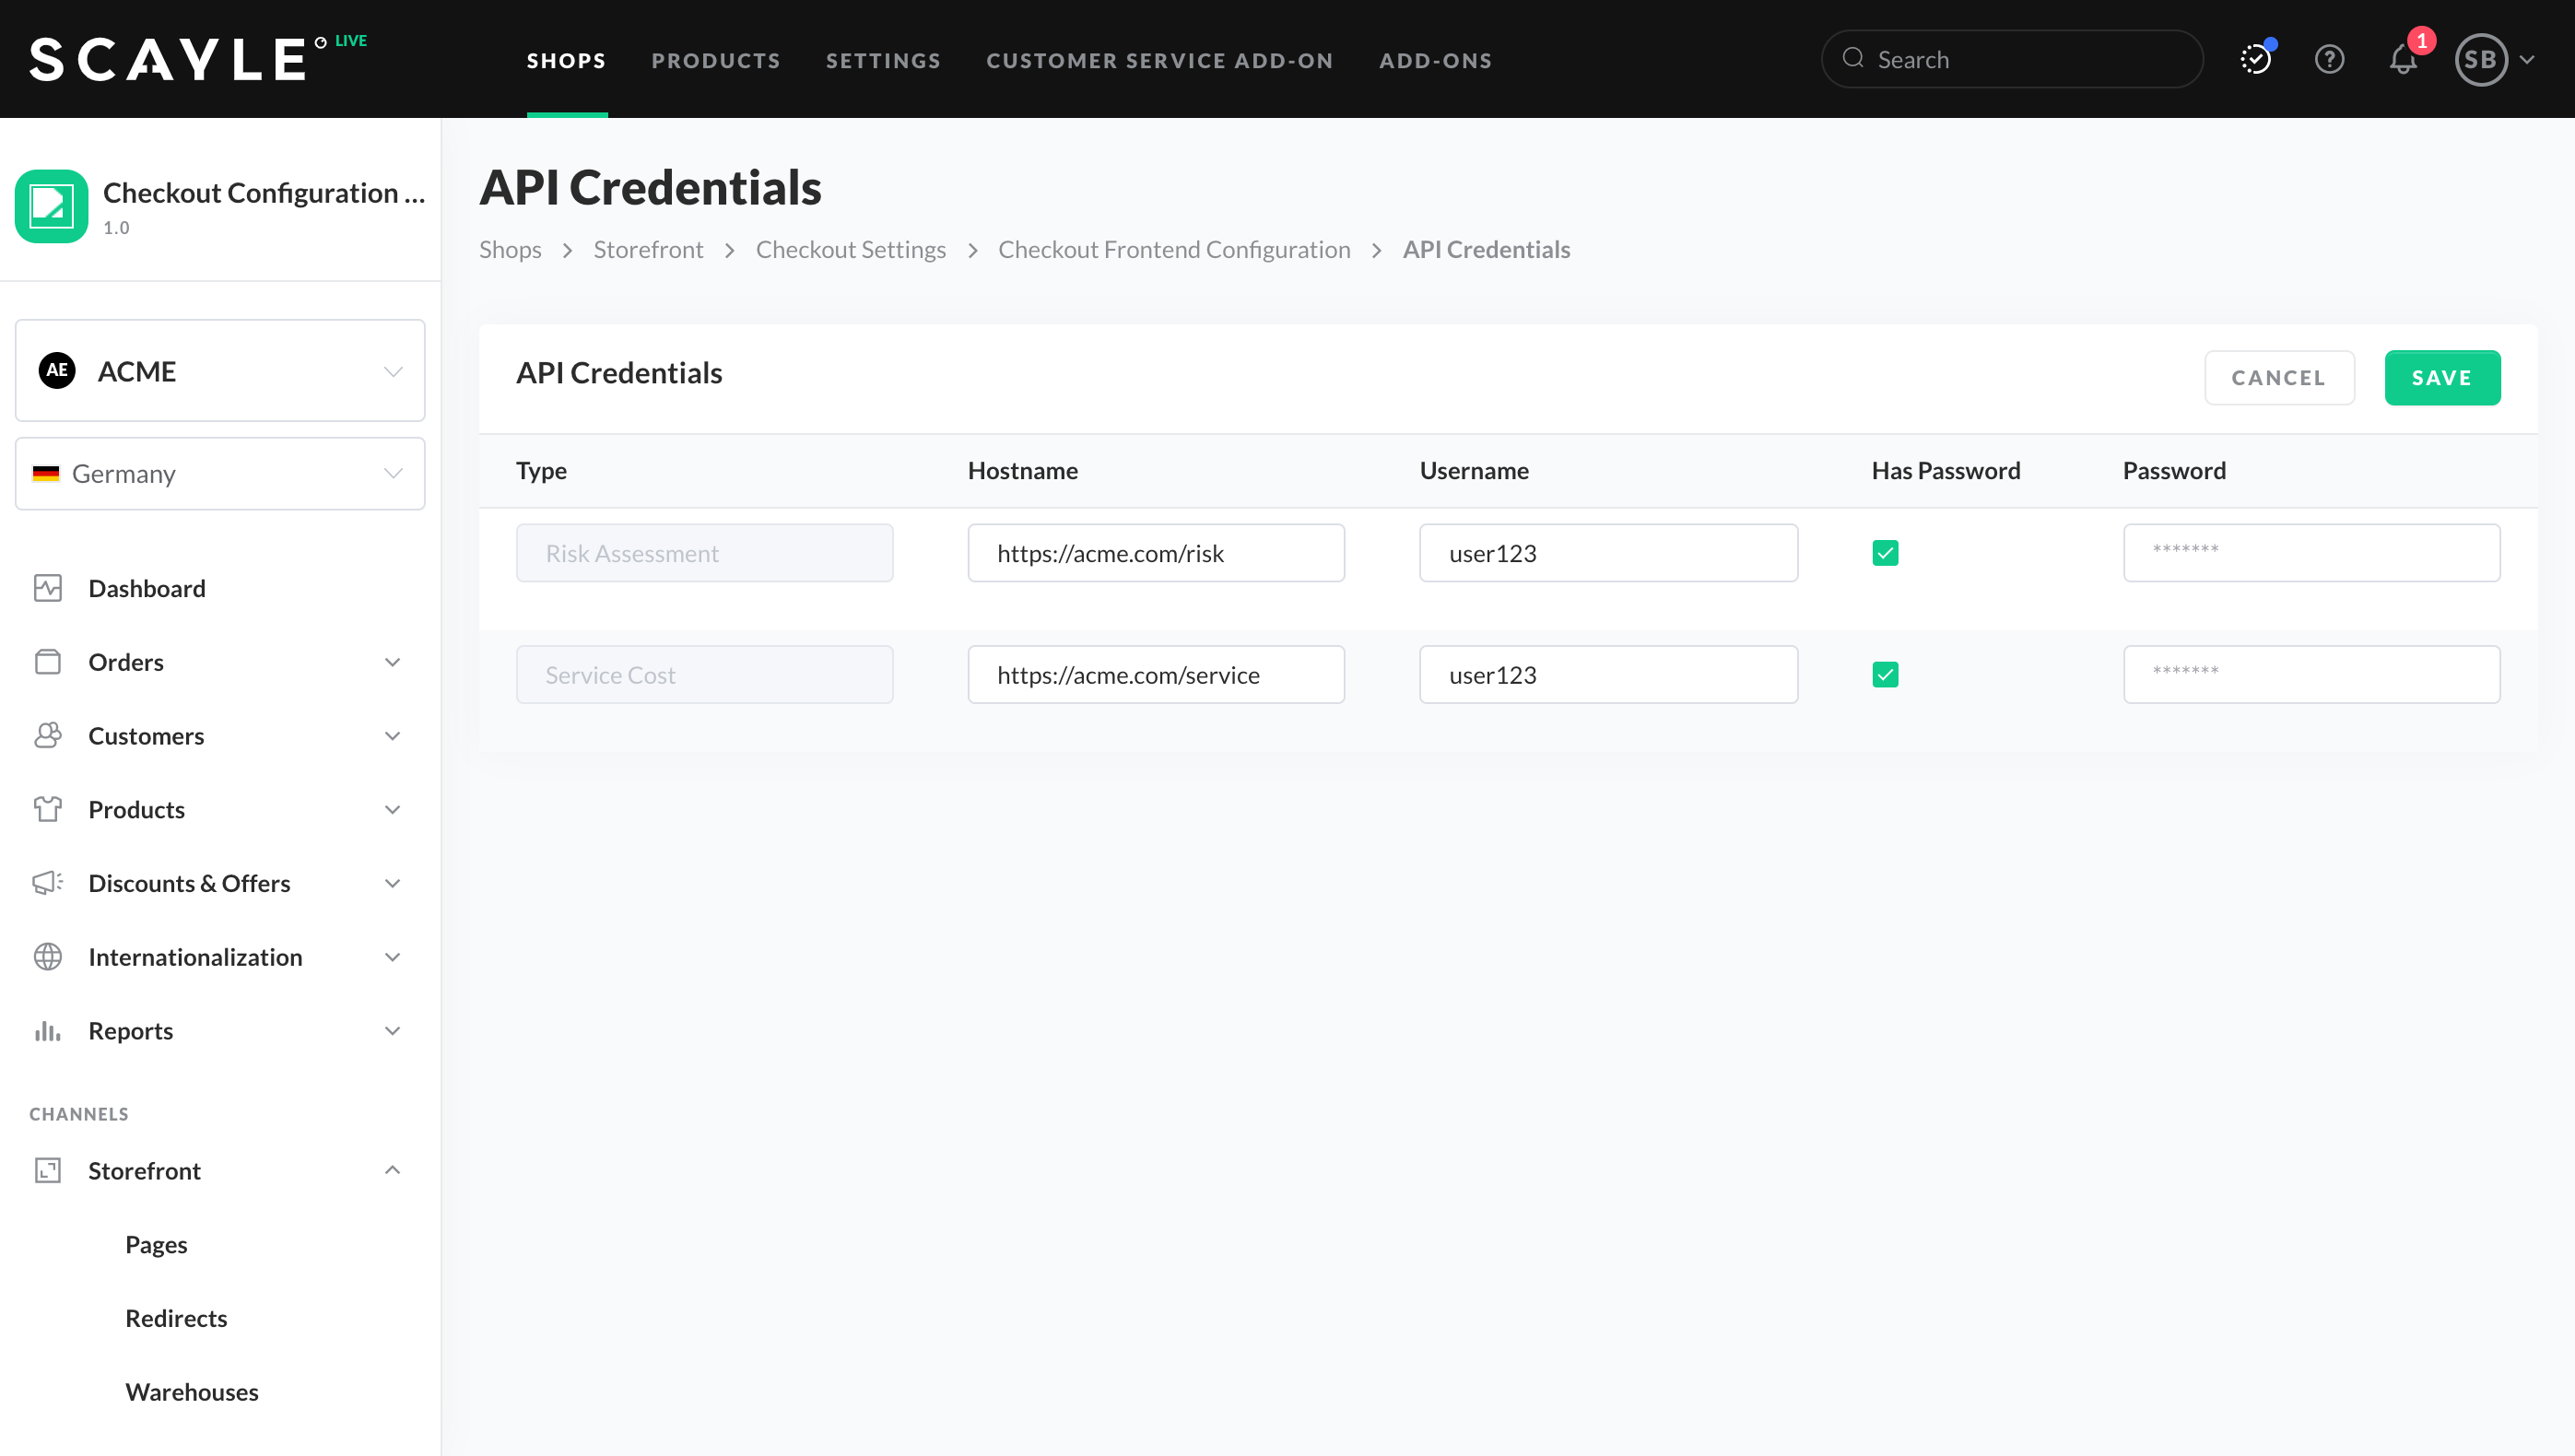Switch to the Products top tab
The height and width of the screenshot is (1456, 2575).
tap(715, 60)
